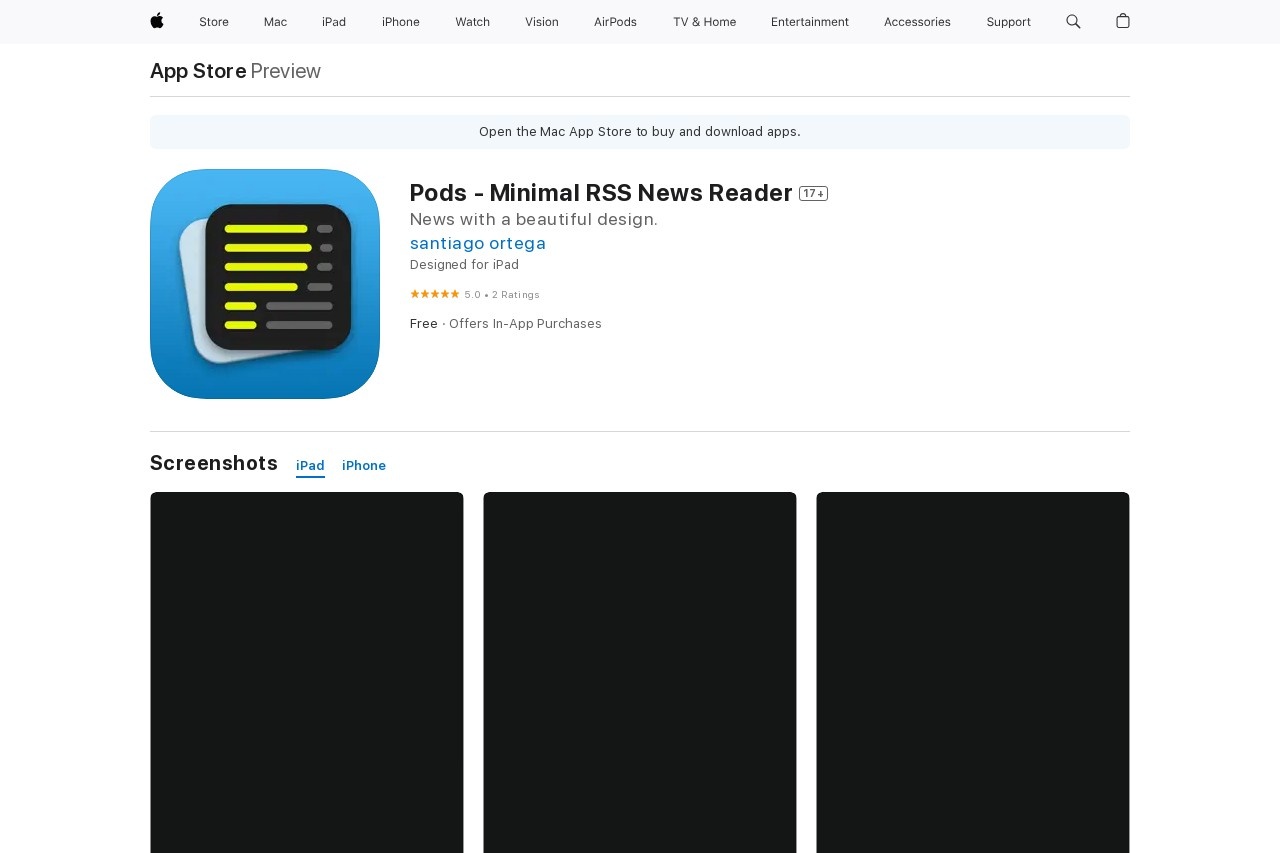Click the 17+ age rating badge
Image resolution: width=1280 pixels, height=853 pixels.
coord(813,194)
